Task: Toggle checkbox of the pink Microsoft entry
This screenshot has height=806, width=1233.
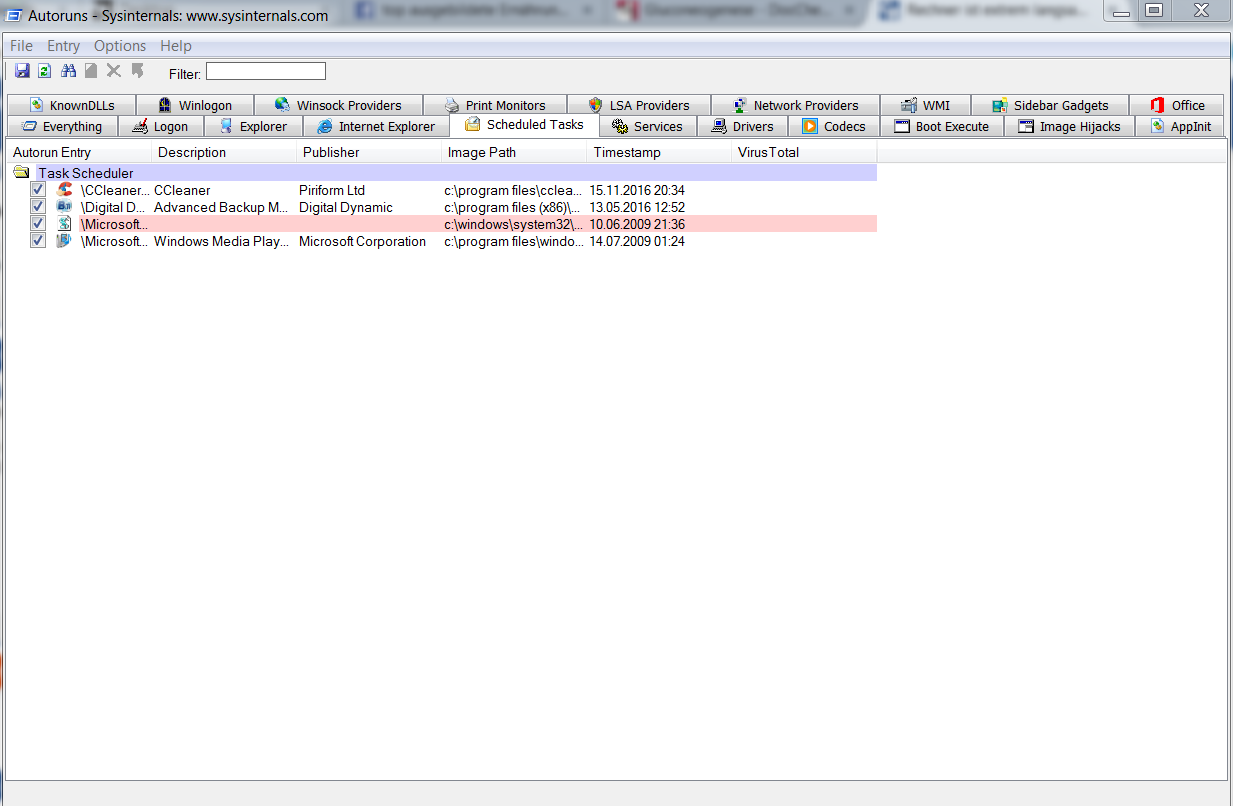Action: pyautogui.click(x=38, y=224)
